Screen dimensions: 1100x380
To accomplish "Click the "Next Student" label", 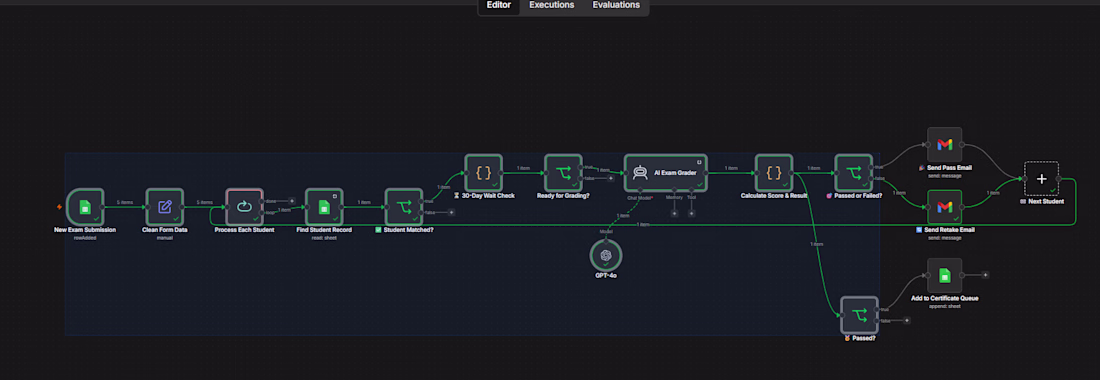I will [1046, 201].
